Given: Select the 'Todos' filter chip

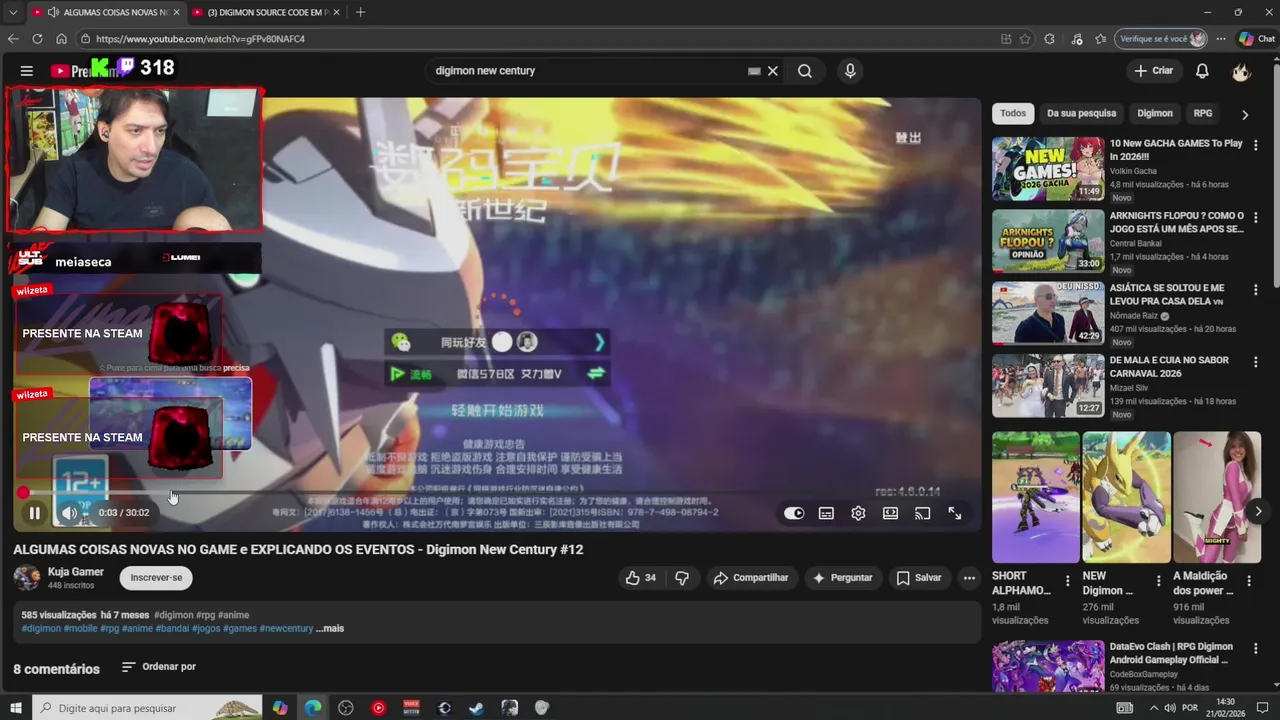Looking at the screenshot, I should pos(1013,113).
